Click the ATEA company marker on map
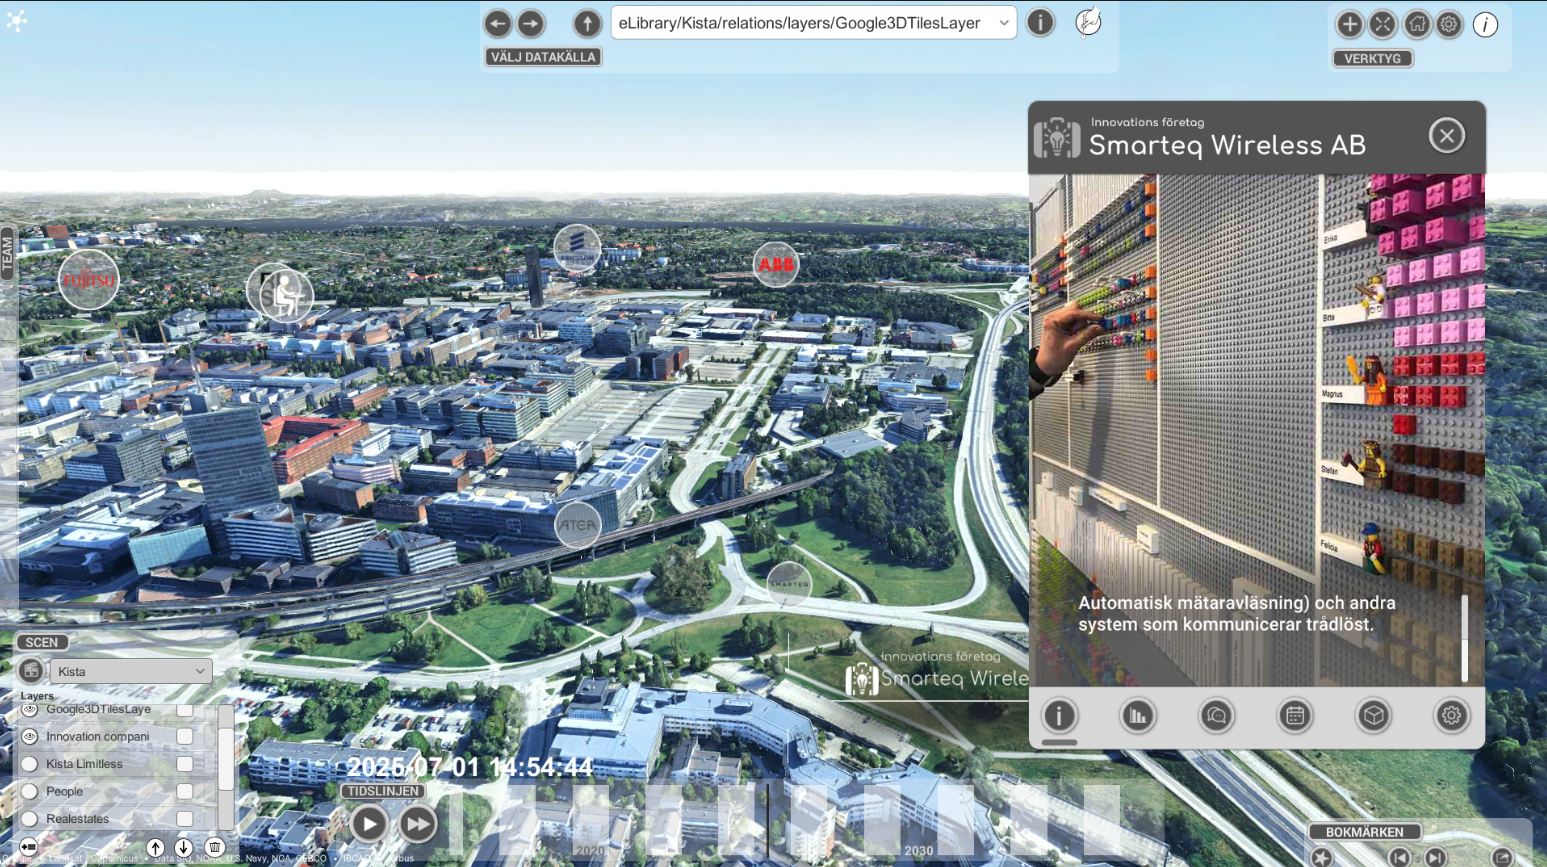This screenshot has height=867, width=1547. coord(577,524)
